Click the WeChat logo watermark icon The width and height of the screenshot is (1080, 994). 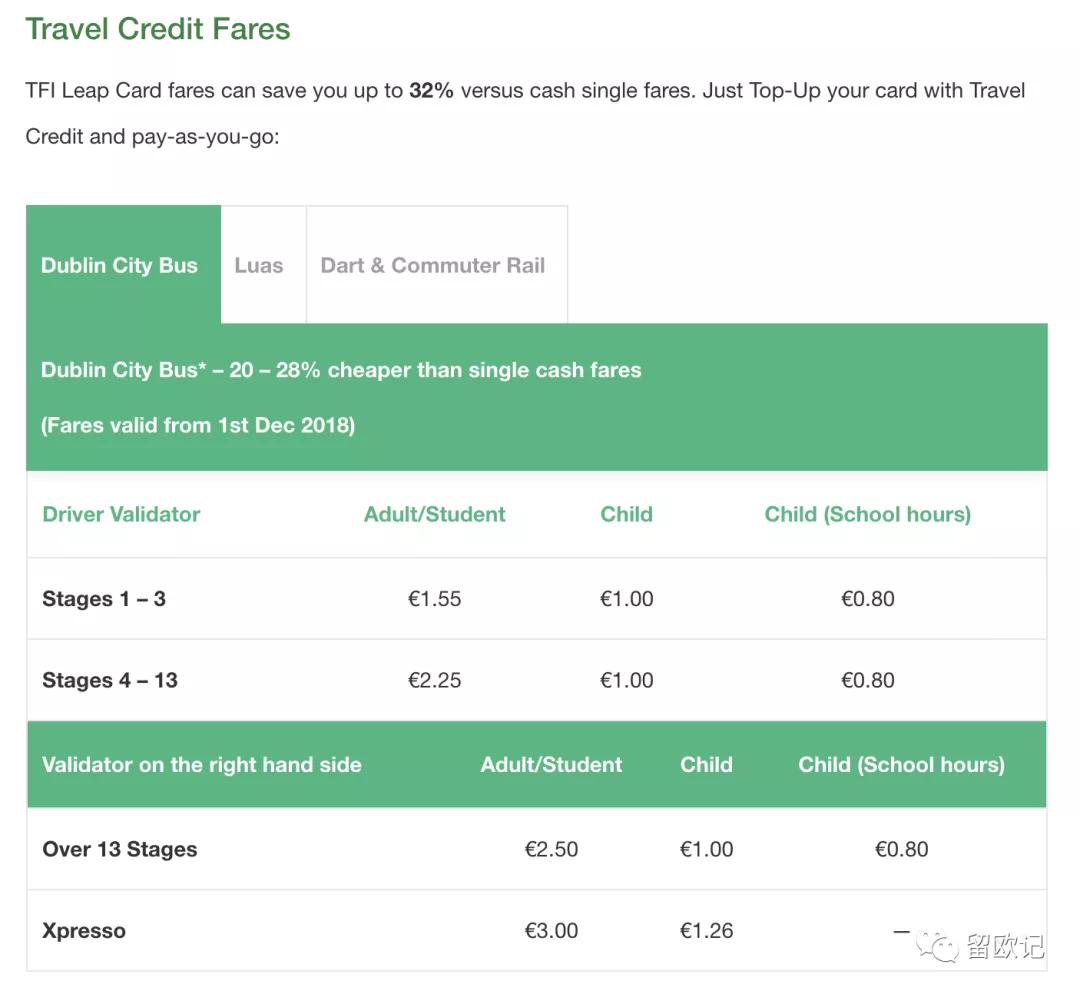pyautogui.click(x=942, y=945)
